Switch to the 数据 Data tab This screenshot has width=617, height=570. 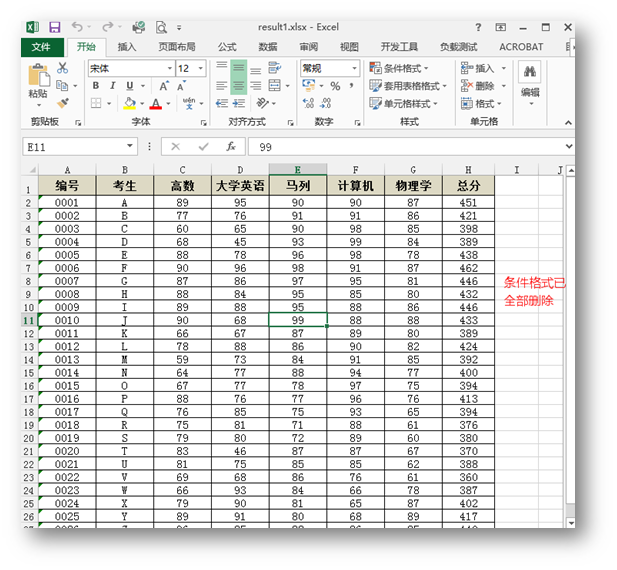[268, 47]
